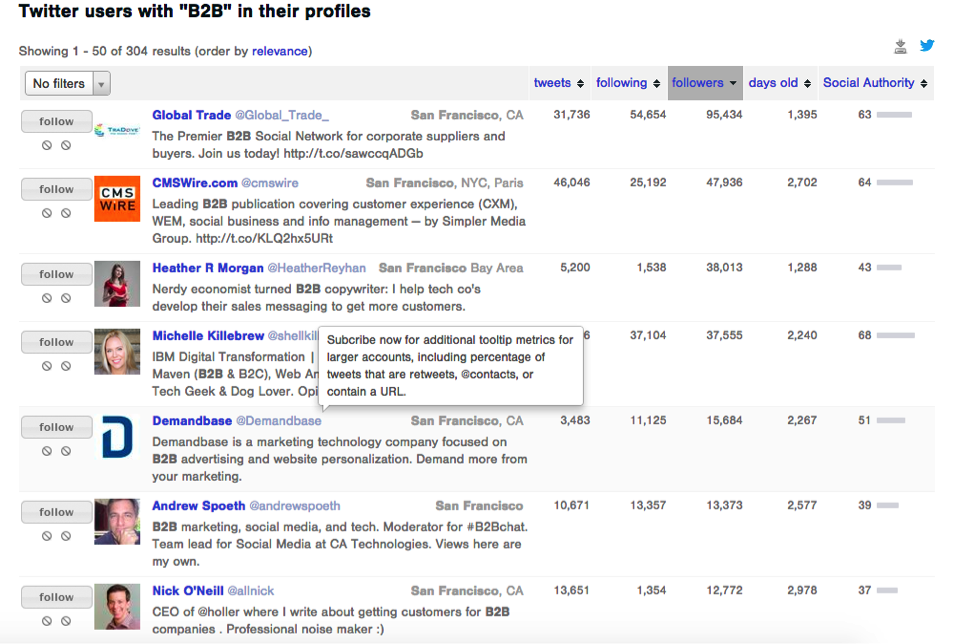Click Michelle Killebrew's profile photo
Viewport: 975px width, 644px height.
click(x=117, y=352)
